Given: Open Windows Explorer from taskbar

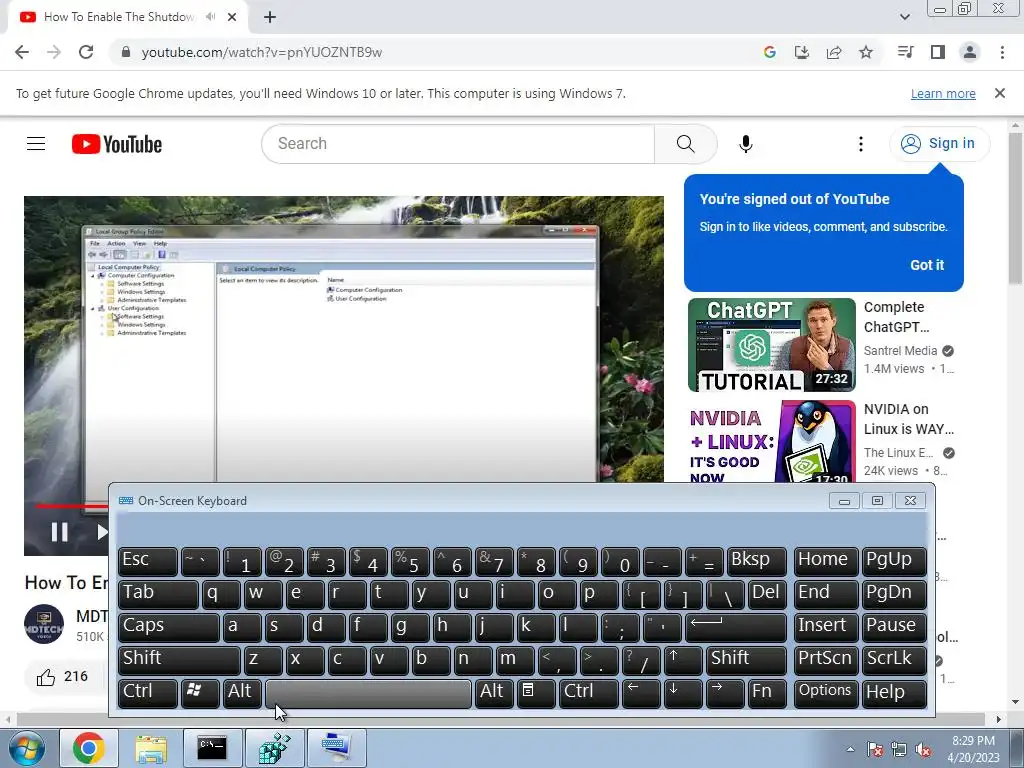Looking at the screenshot, I should [x=150, y=748].
